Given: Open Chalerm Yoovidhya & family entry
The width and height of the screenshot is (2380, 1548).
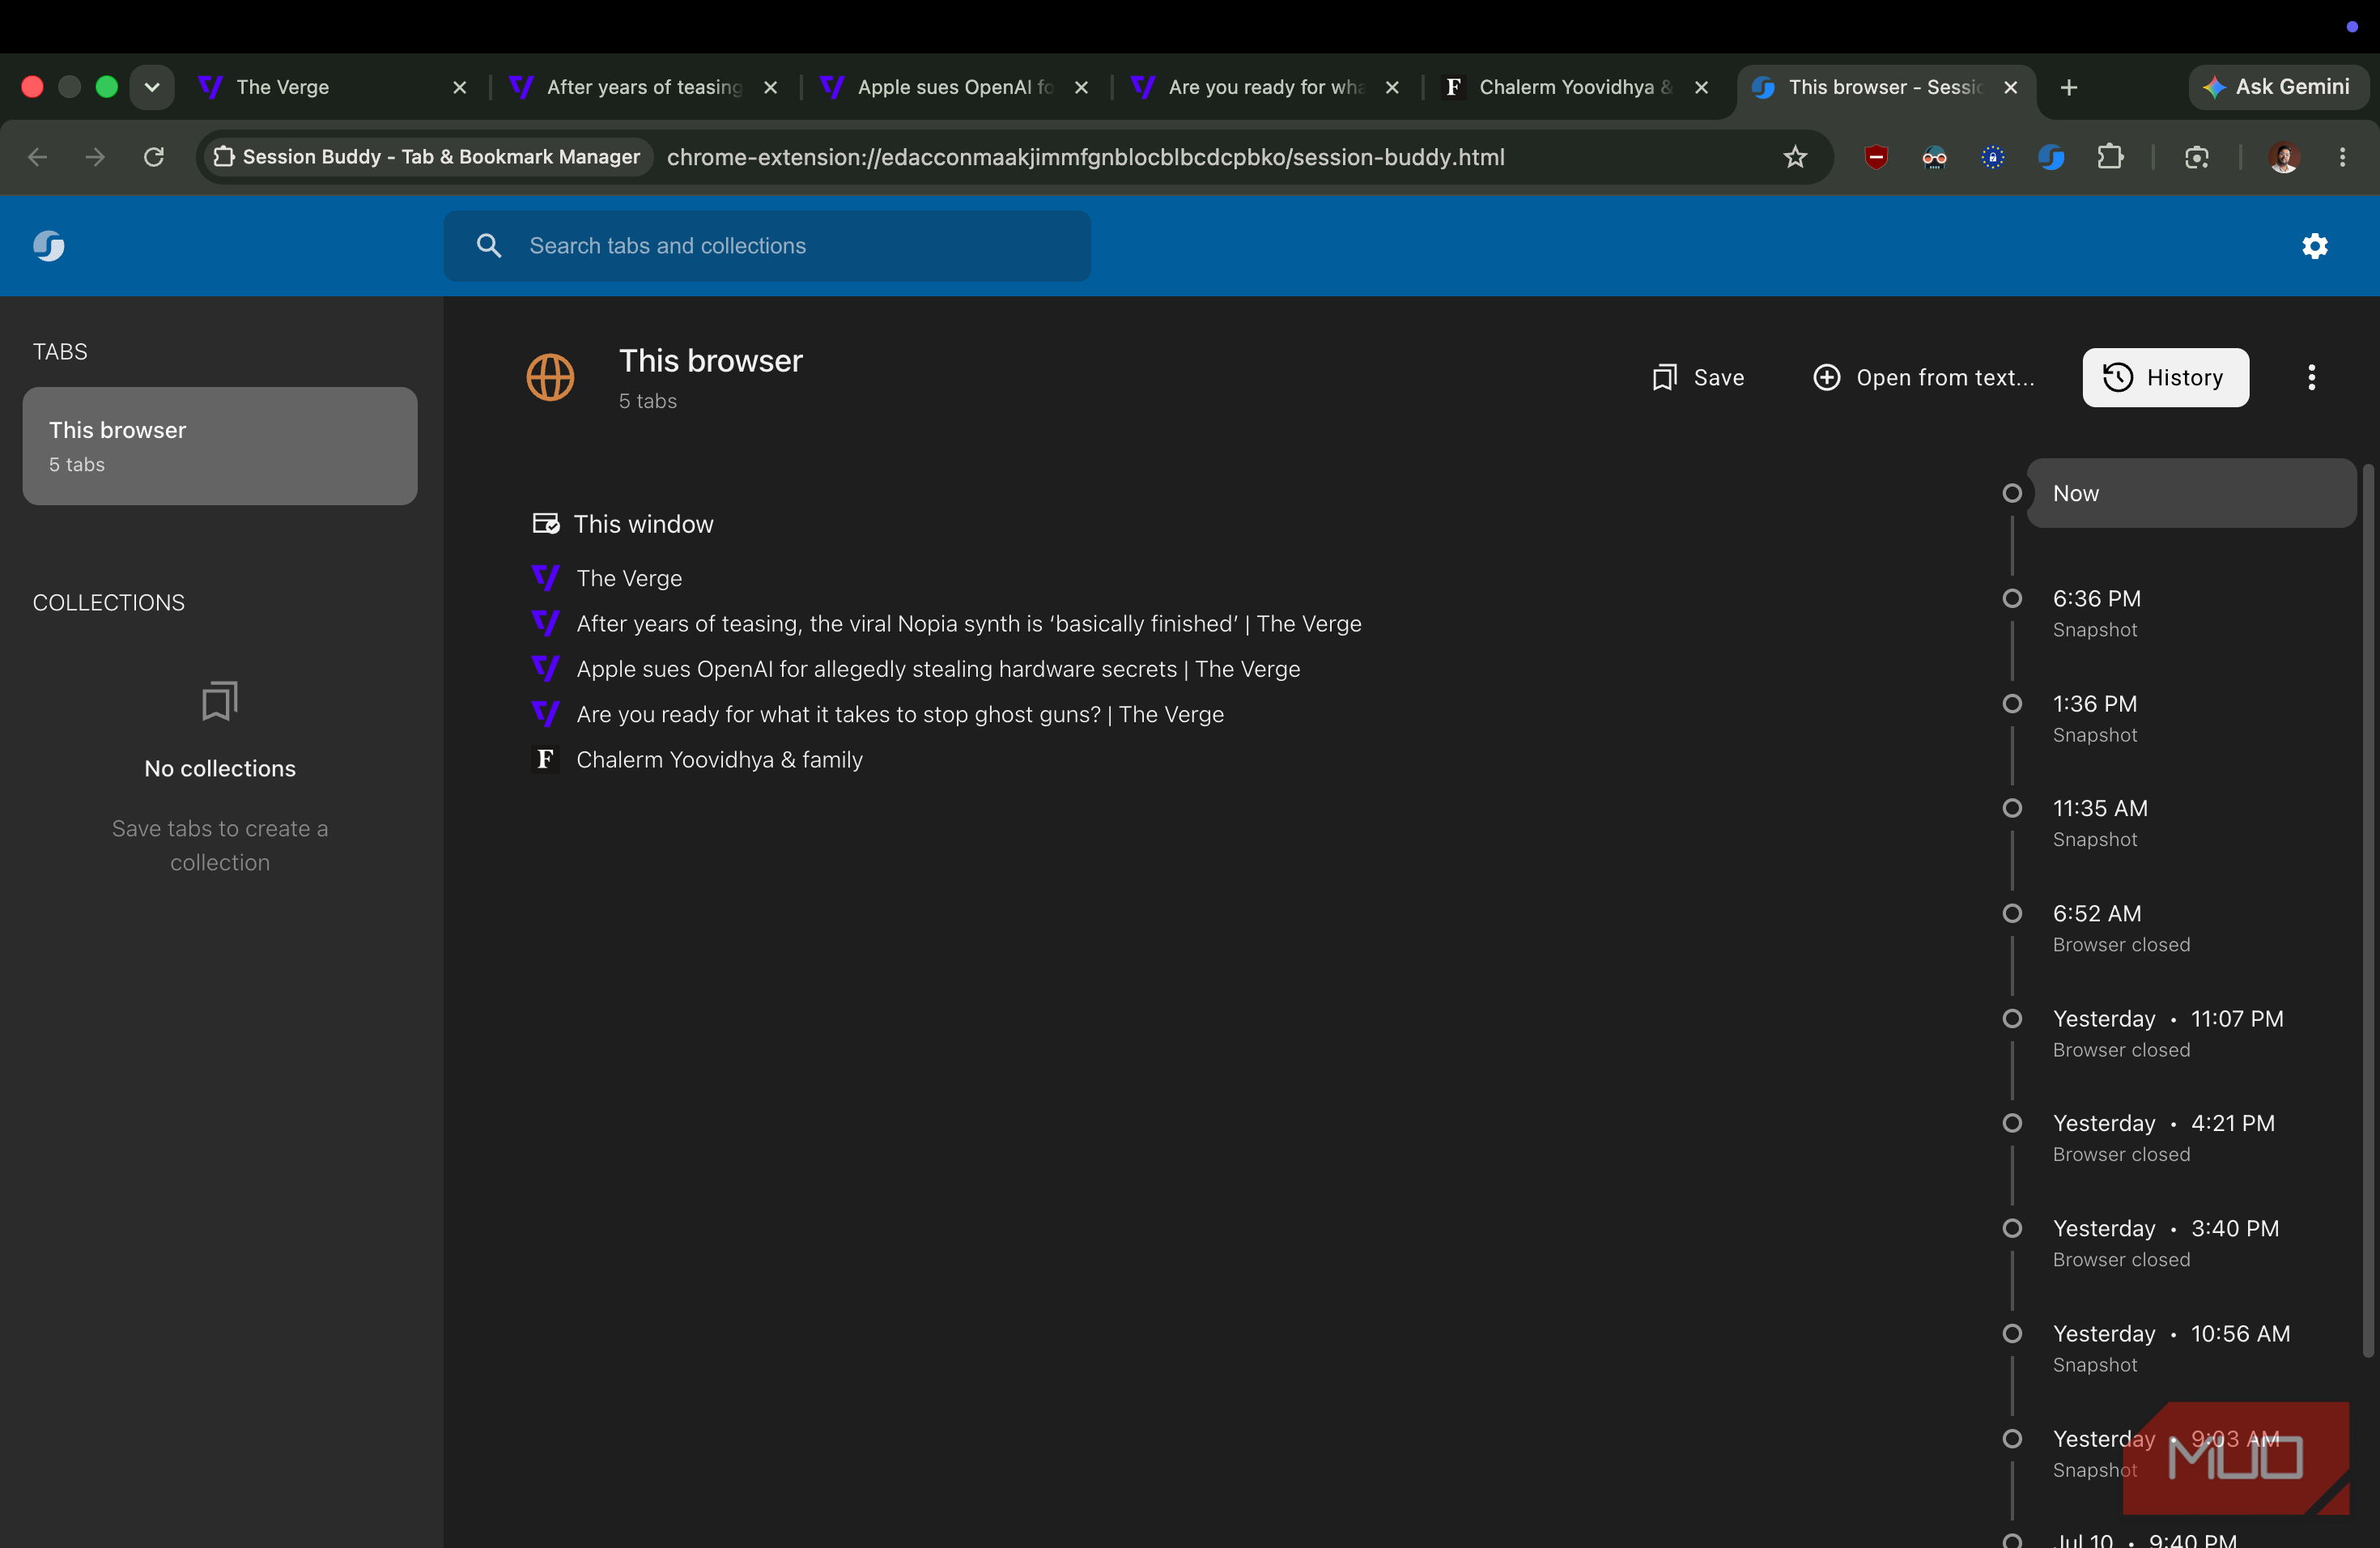Looking at the screenshot, I should click(x=719, y=759).
